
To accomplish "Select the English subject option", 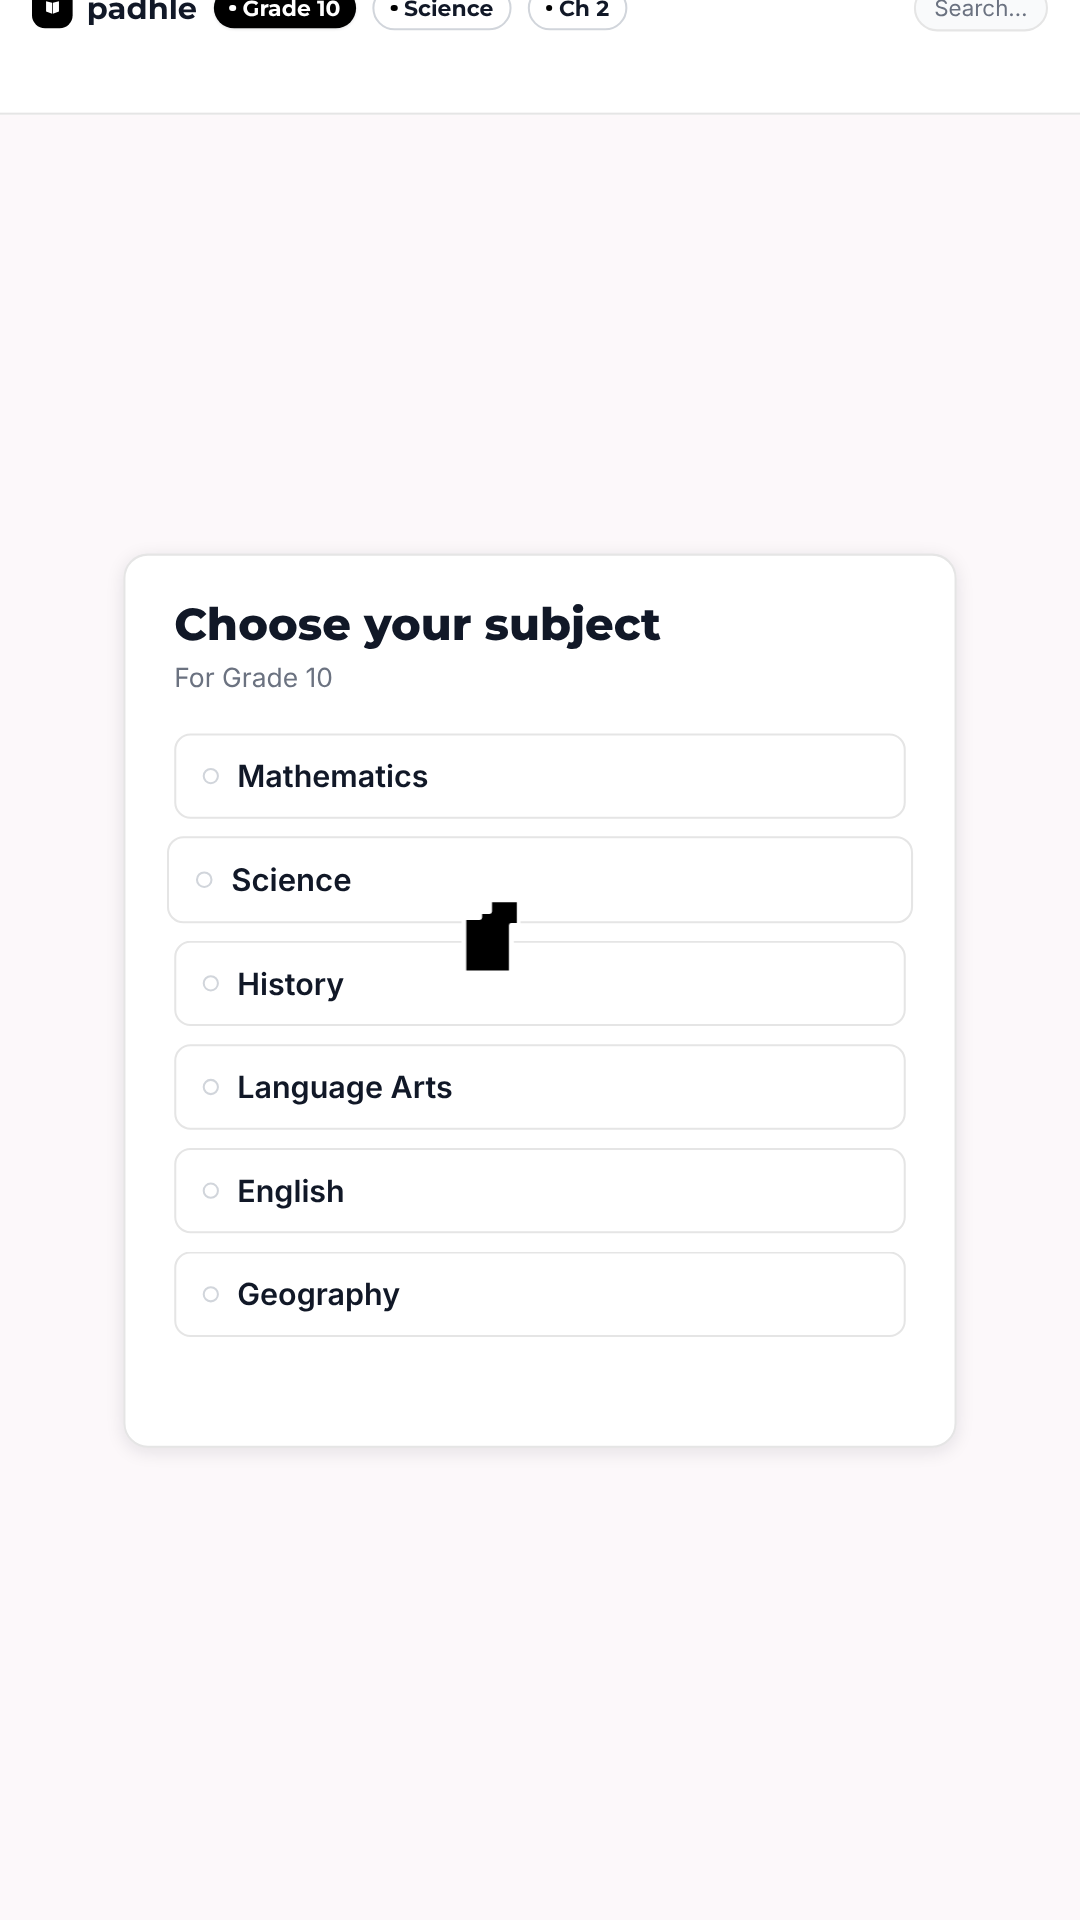I will (540, 1191).
